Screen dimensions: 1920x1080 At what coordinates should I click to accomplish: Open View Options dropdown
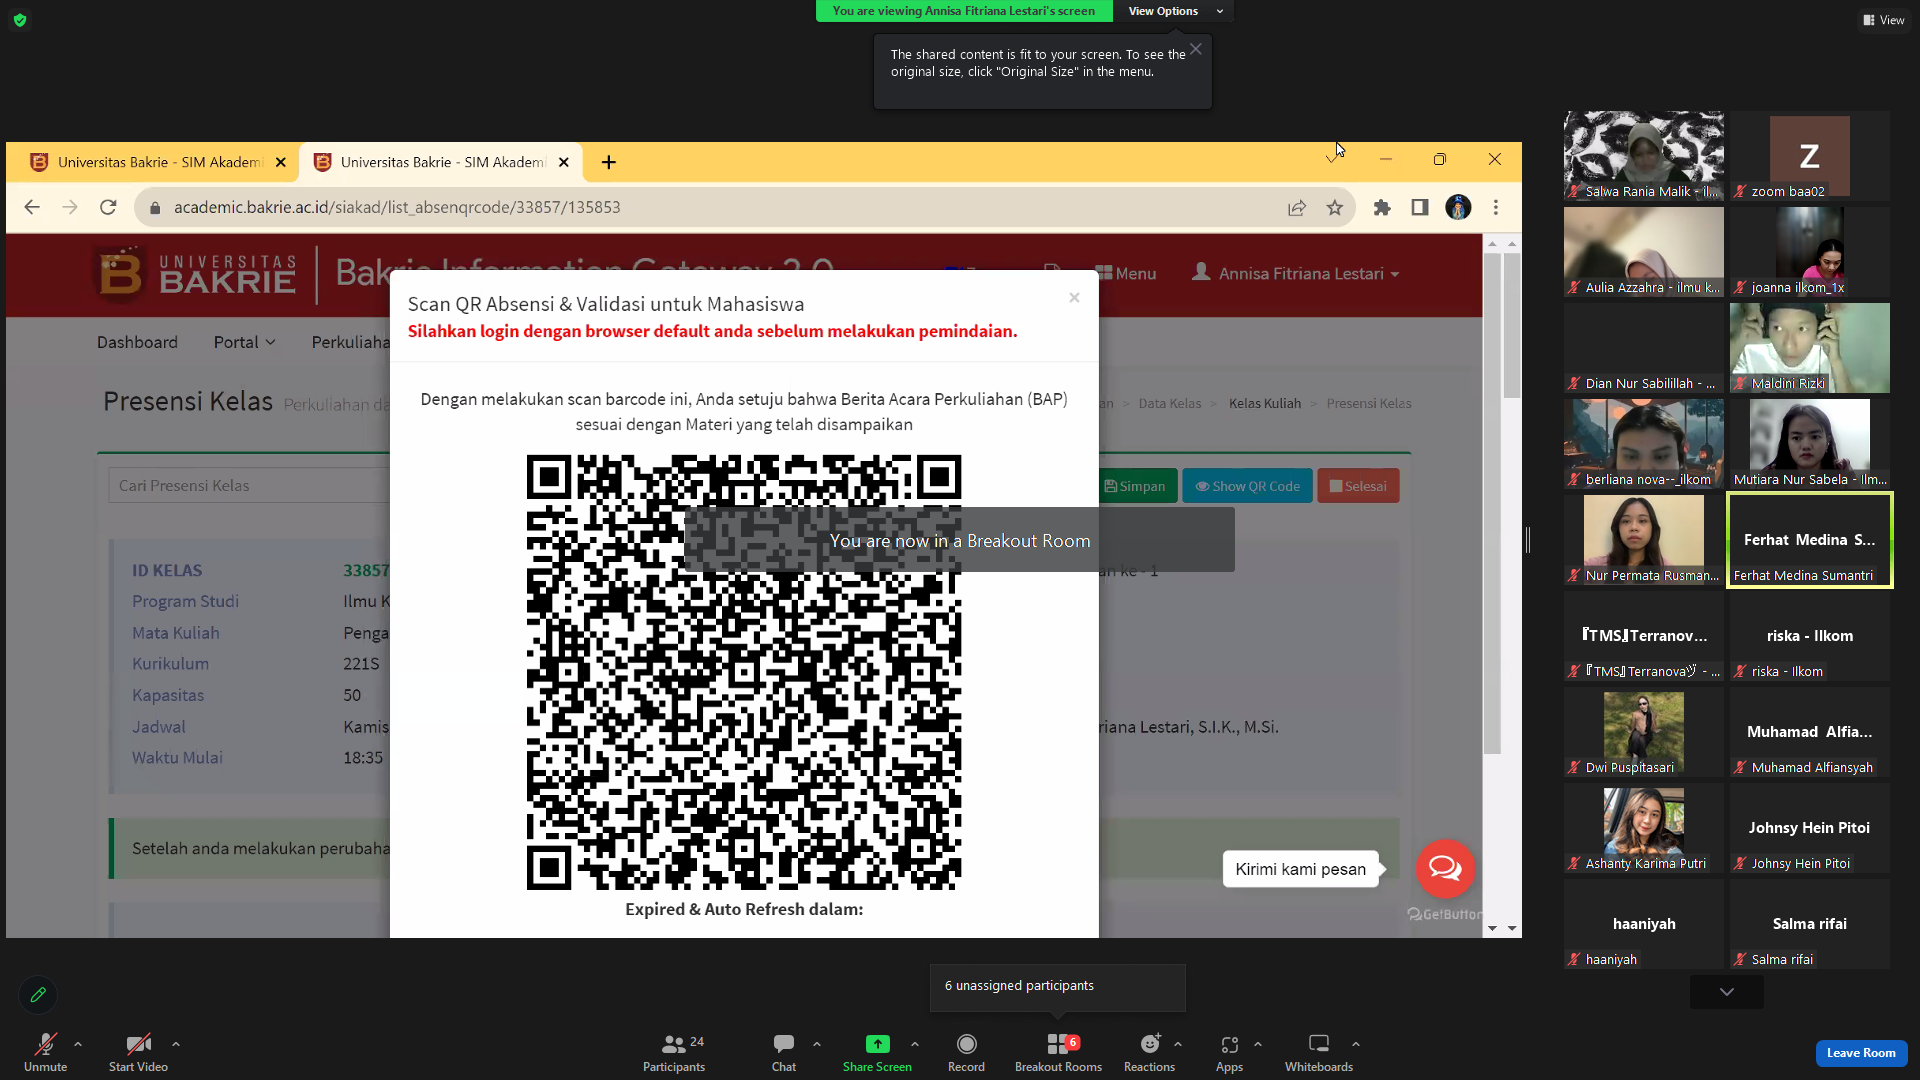tap(1174, 11)
